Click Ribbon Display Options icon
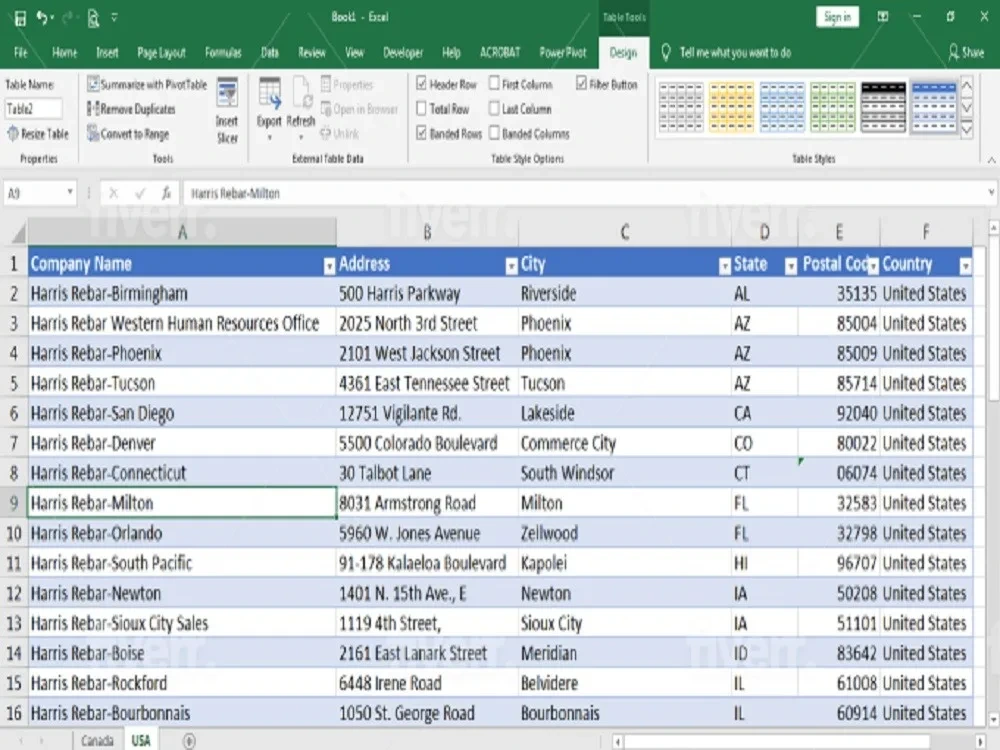This screenshot has width=1000, height=750. pos(883,17)
